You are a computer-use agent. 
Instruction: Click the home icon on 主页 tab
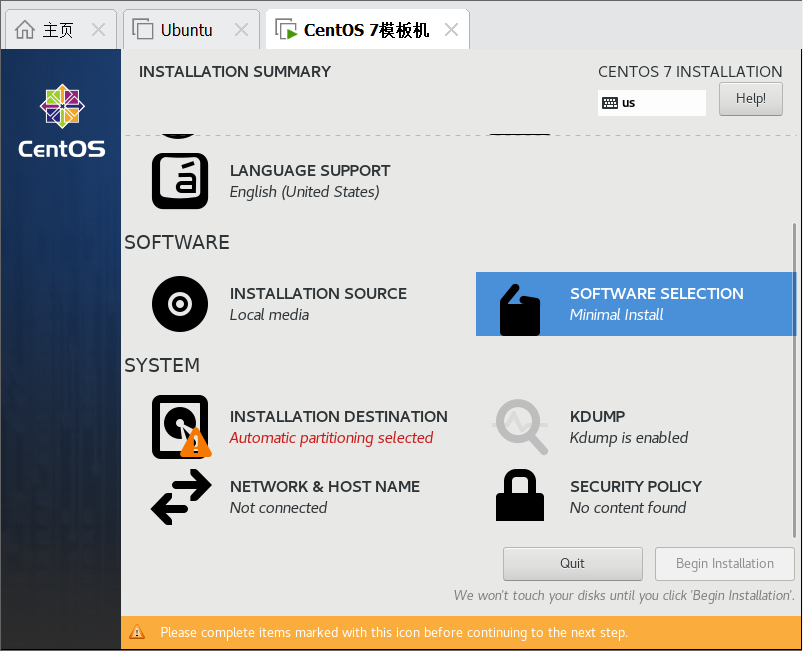tap(25, 30)
